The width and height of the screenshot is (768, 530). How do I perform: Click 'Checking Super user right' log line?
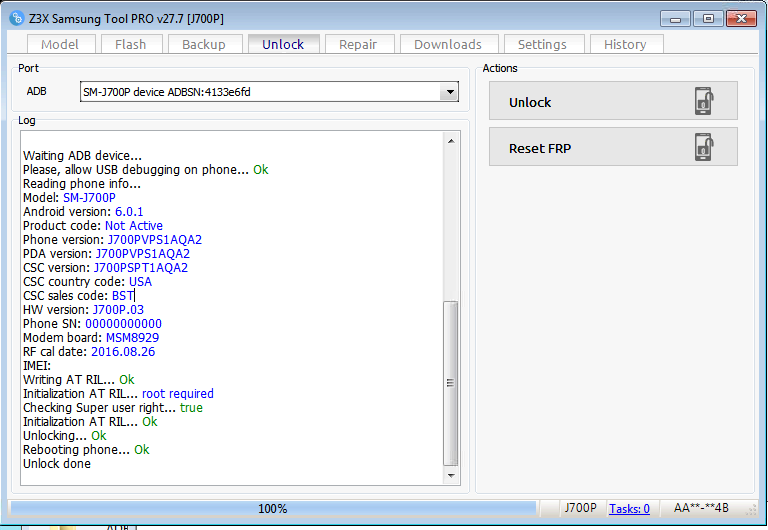[113, 408]
